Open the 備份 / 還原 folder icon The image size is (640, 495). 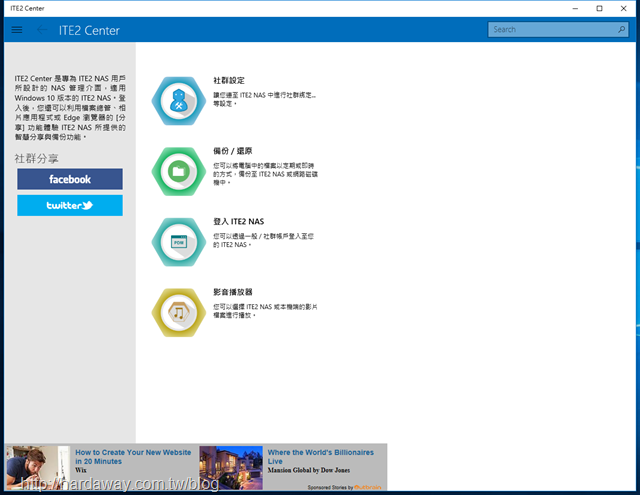point(179,171)
